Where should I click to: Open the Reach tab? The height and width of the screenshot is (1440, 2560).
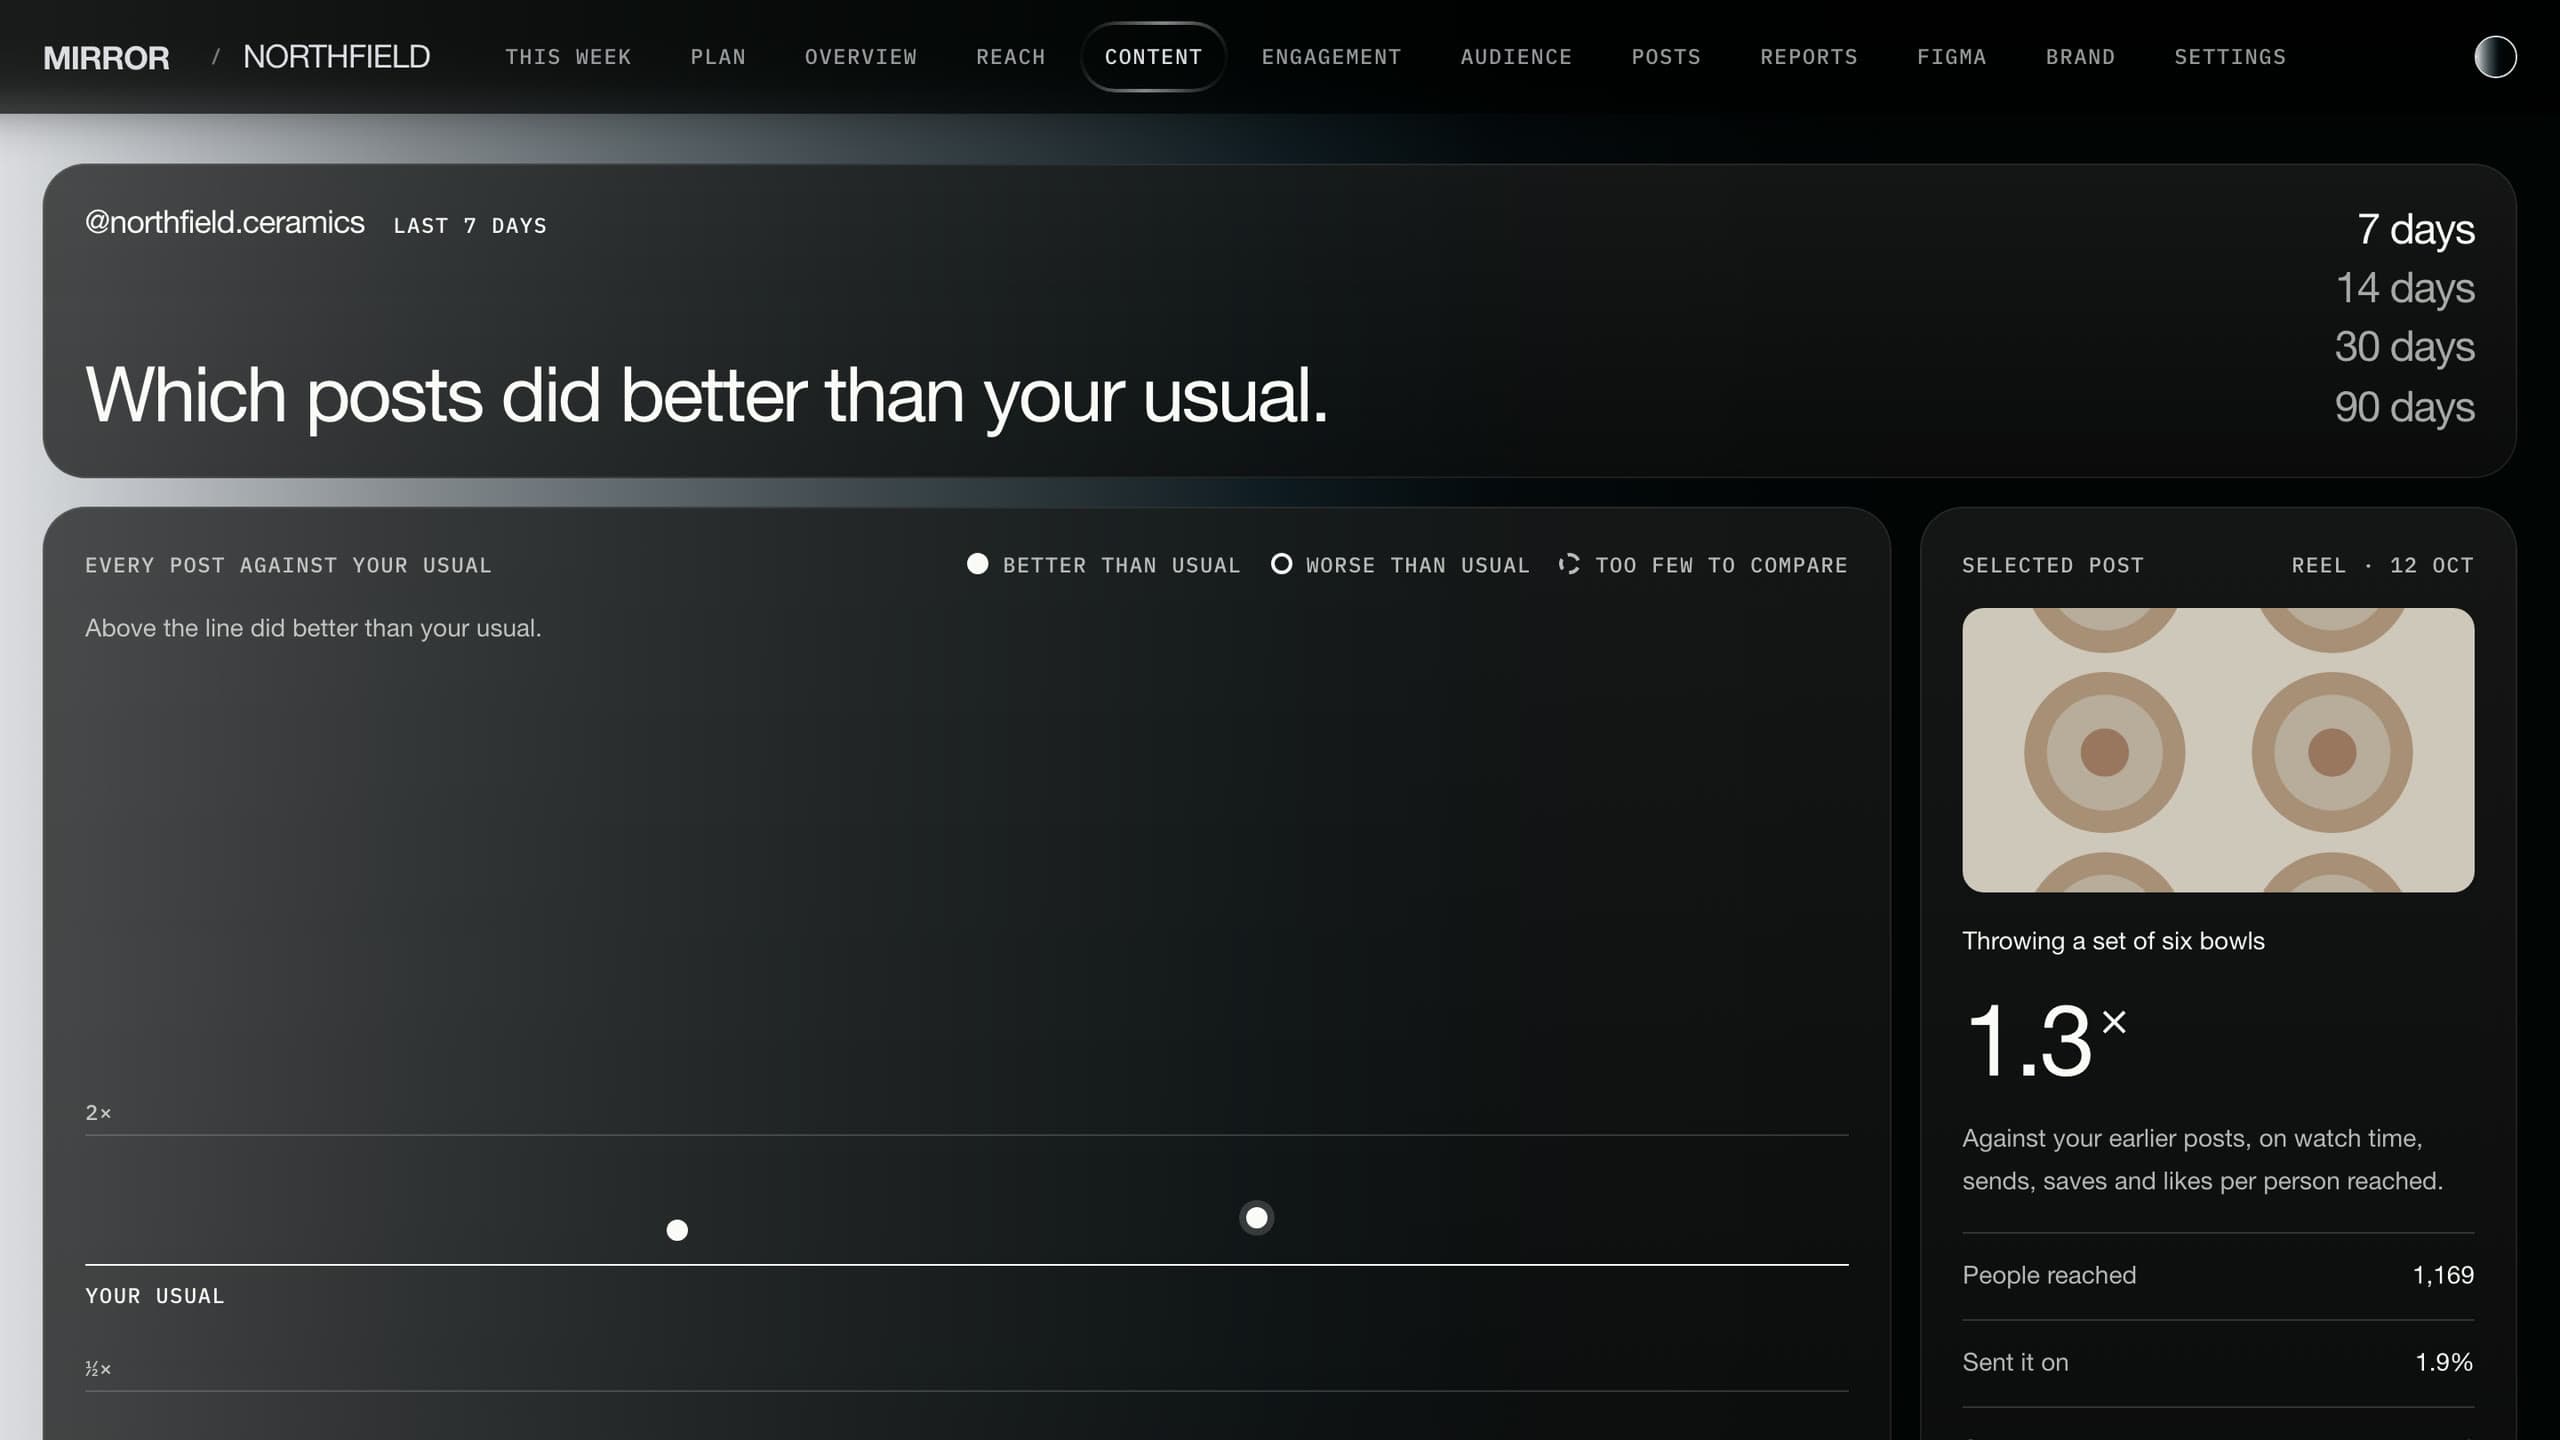(x=1011, y=57)
